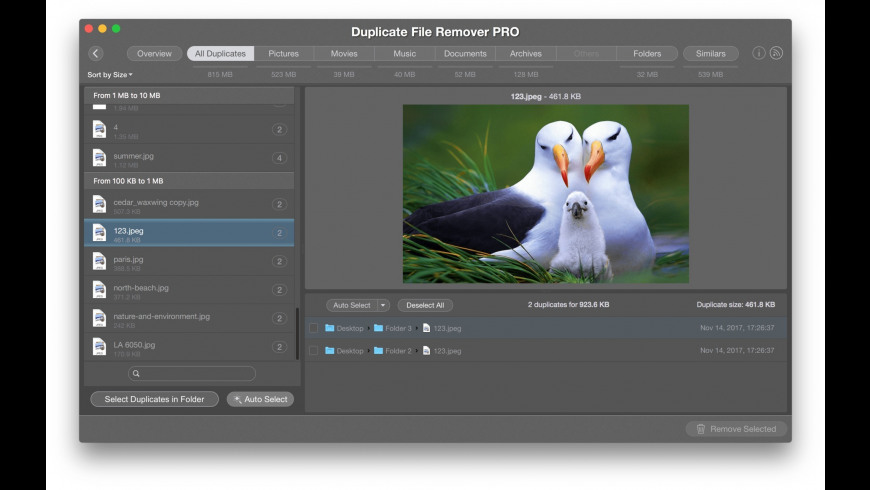Open the Similars tab
This screenshot has height=490, width=870.
click(x=711, y=54)
